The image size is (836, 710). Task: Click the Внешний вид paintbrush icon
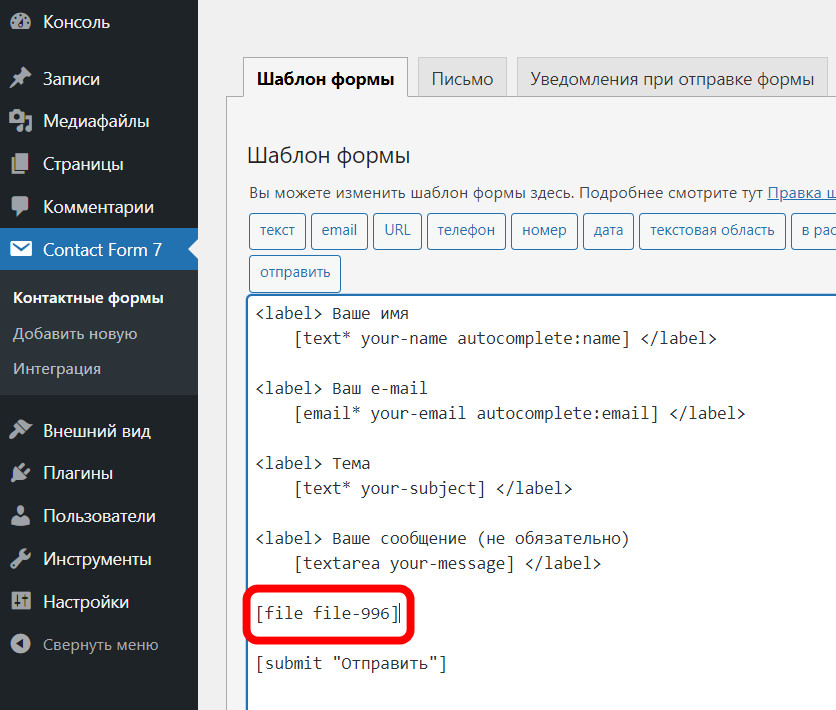(x=21, y=430)
